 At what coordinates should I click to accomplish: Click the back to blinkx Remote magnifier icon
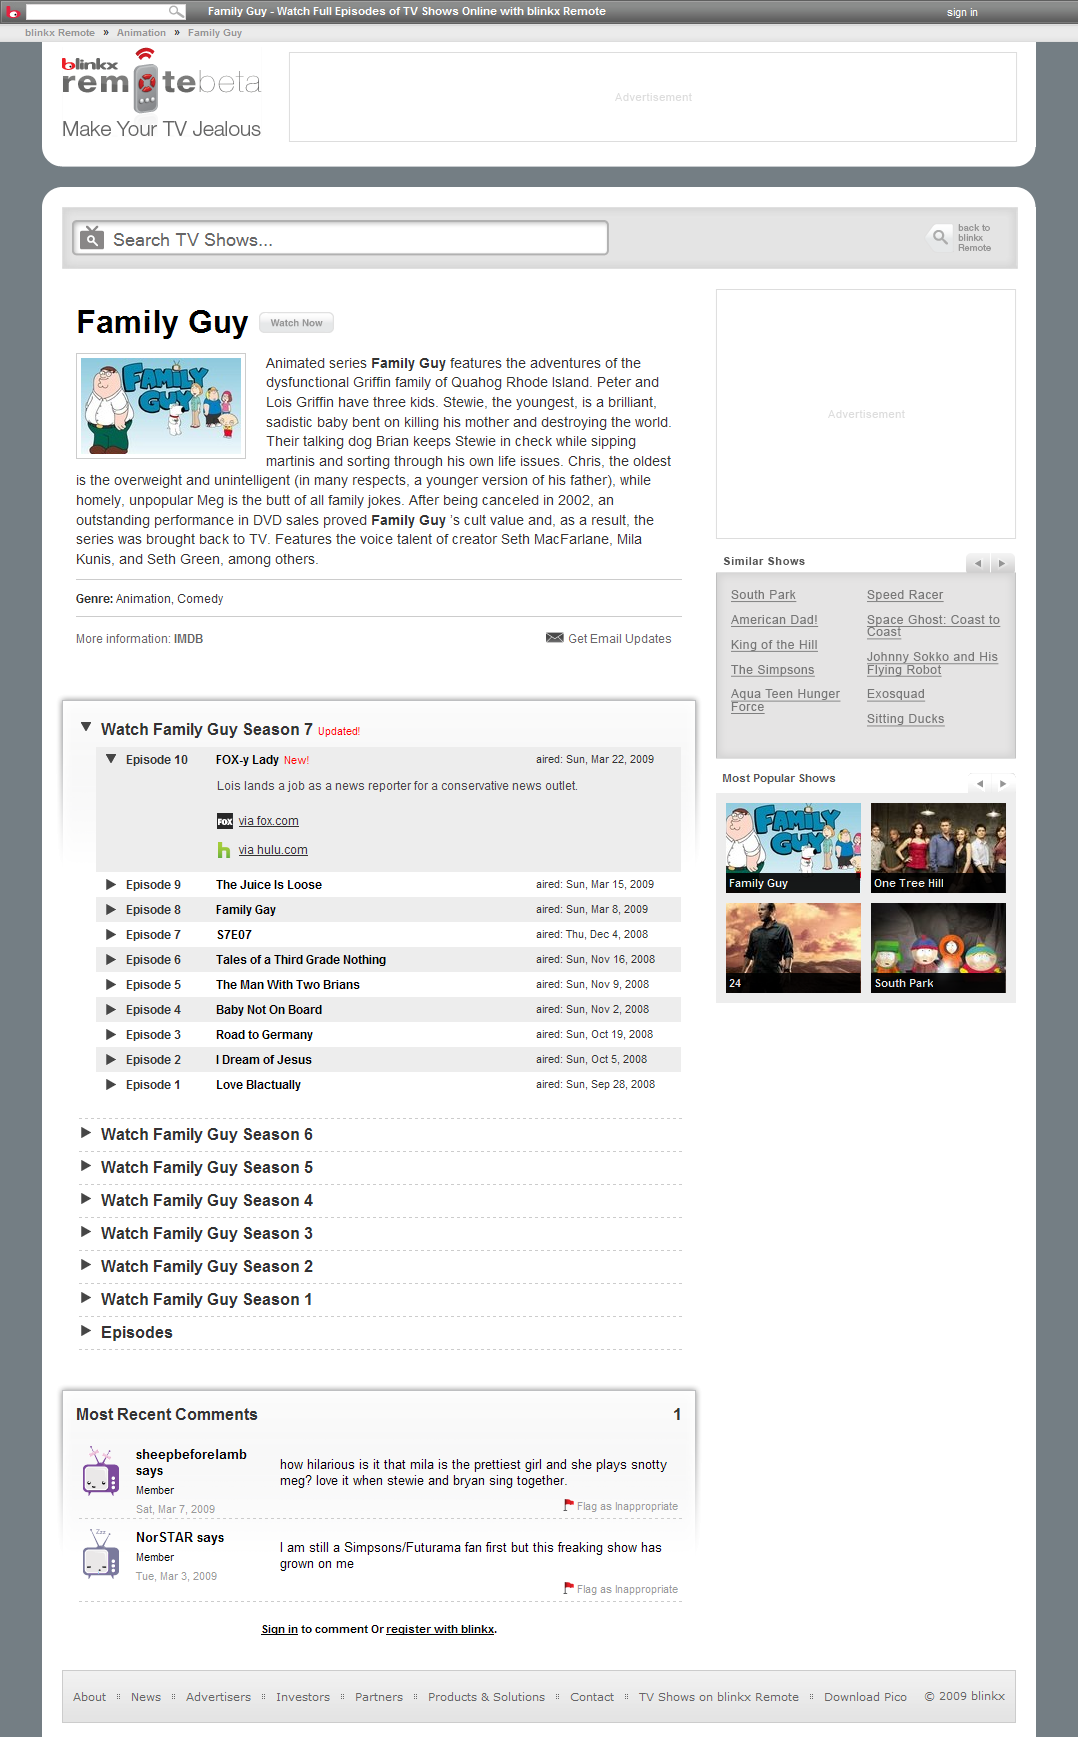(940, 237)
